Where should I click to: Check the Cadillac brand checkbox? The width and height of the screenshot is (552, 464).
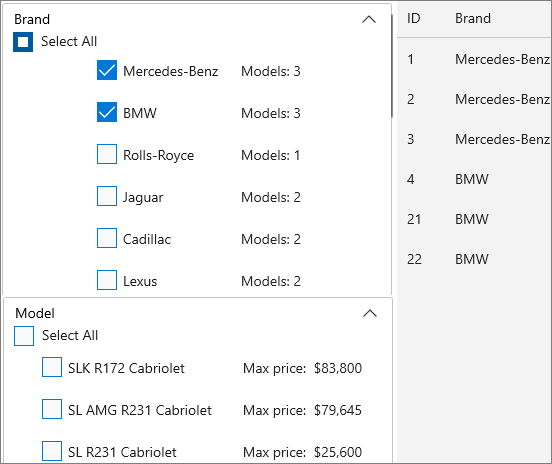107,238
